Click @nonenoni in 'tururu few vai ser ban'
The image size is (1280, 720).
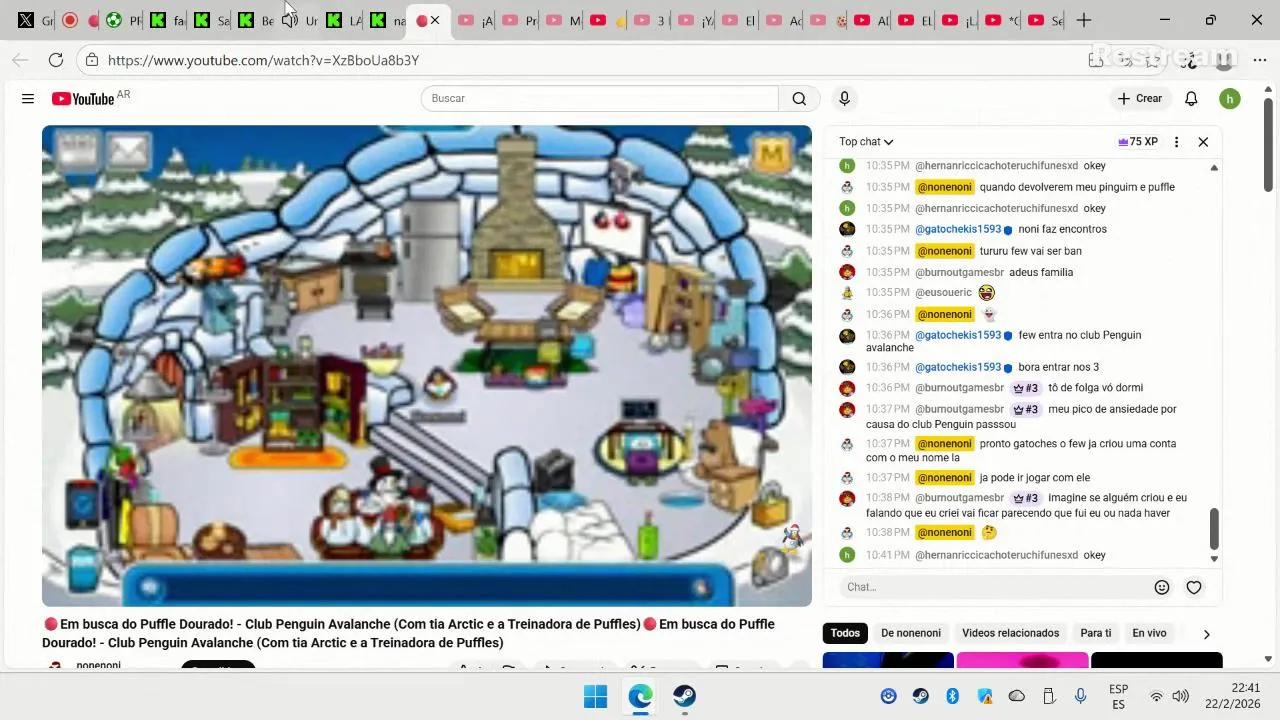tap(945, 251)
